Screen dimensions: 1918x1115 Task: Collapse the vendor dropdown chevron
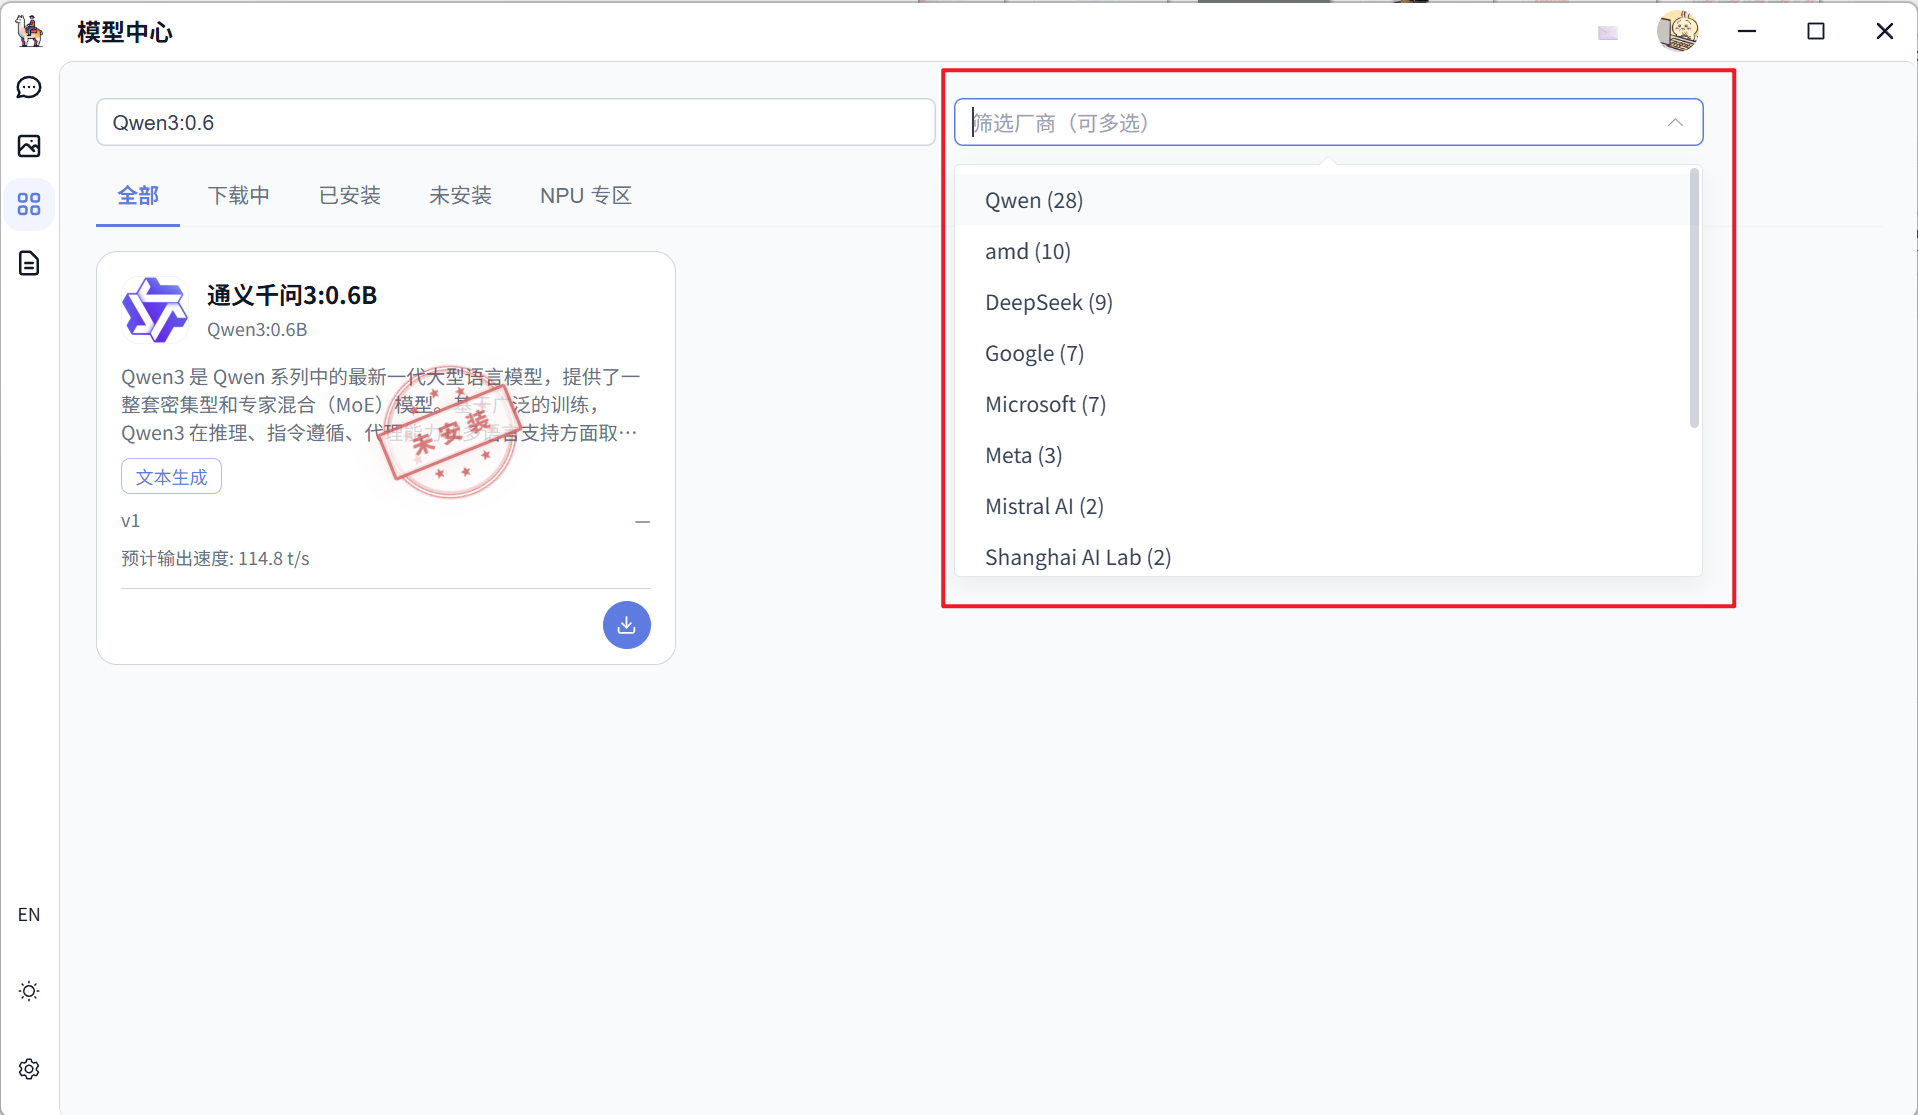[1675, 122]
